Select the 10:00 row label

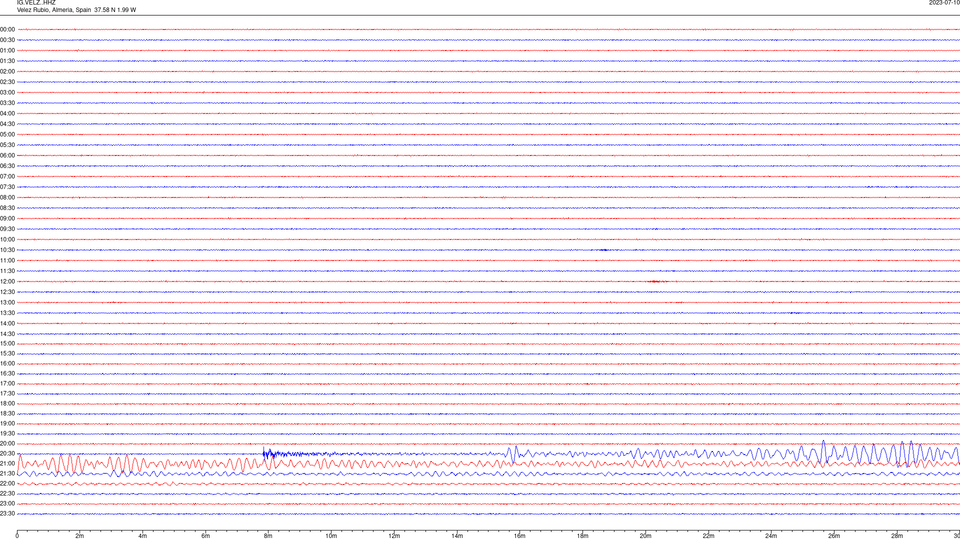click(x=7, y=239)
